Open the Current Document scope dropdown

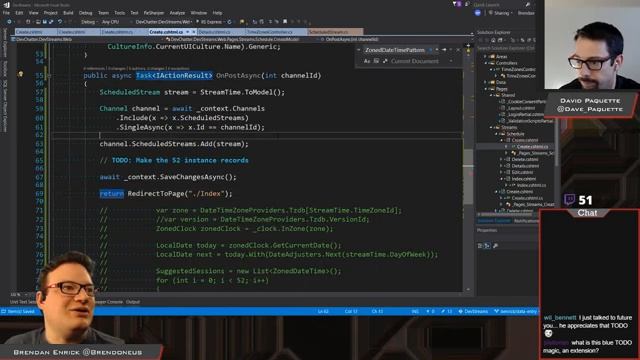click(422, 61)
